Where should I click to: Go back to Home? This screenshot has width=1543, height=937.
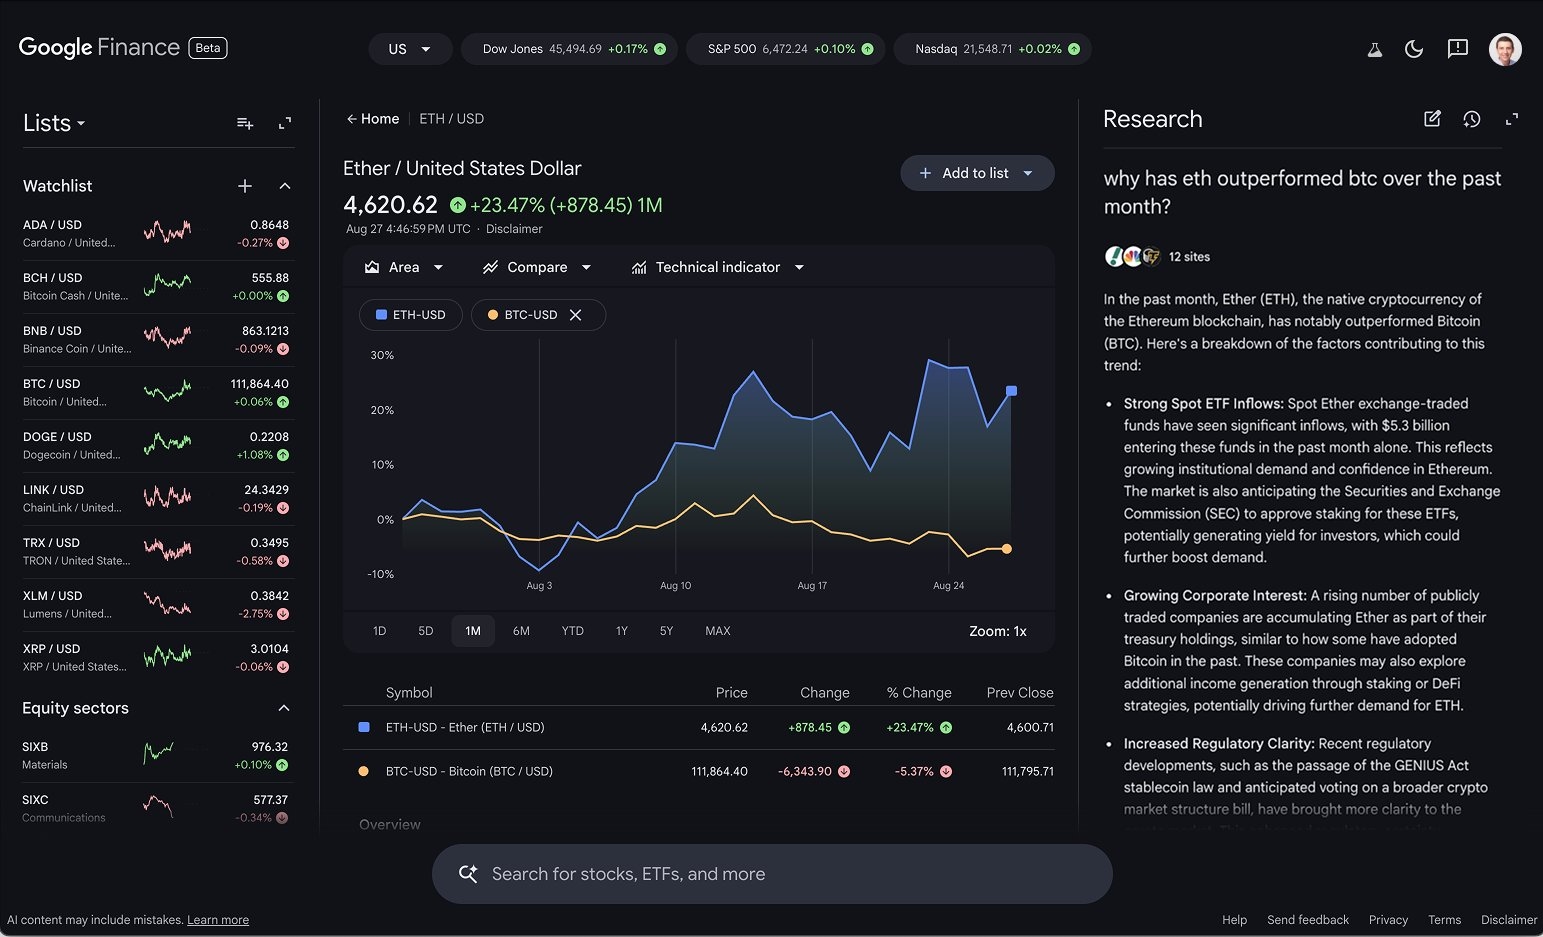pos(373,119)
